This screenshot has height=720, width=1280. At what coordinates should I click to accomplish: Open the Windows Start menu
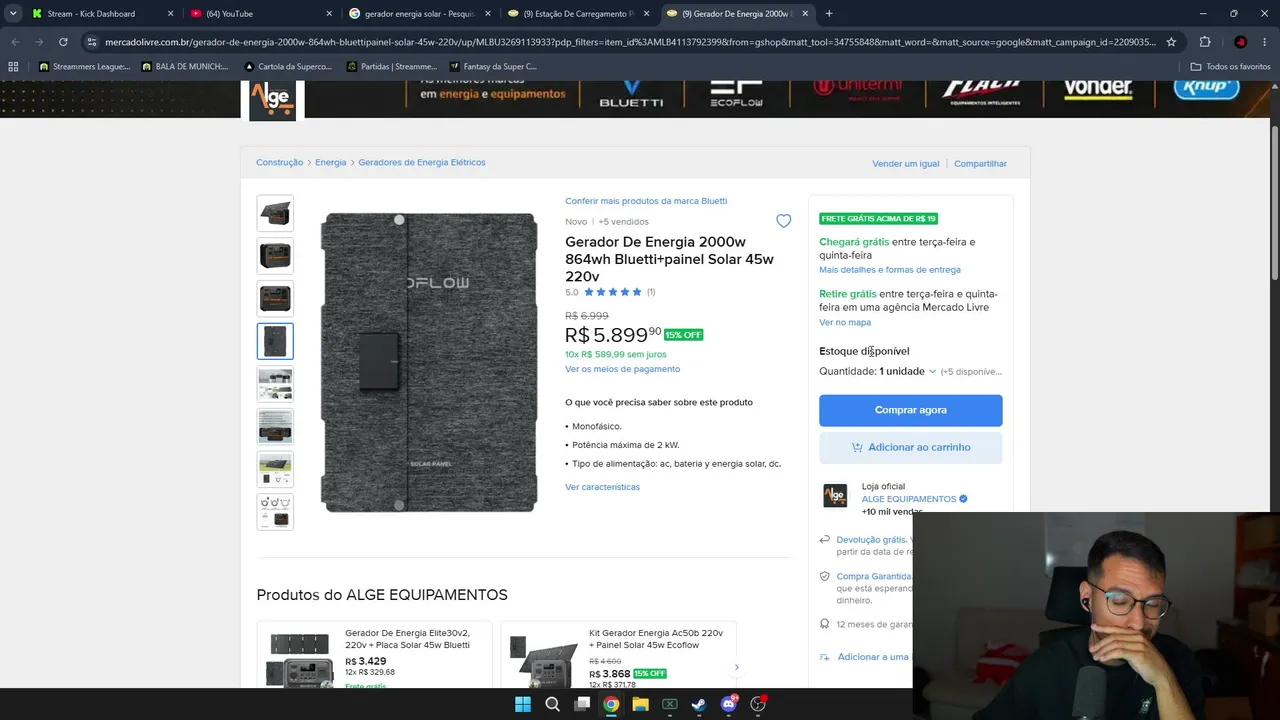pos(522,704)
